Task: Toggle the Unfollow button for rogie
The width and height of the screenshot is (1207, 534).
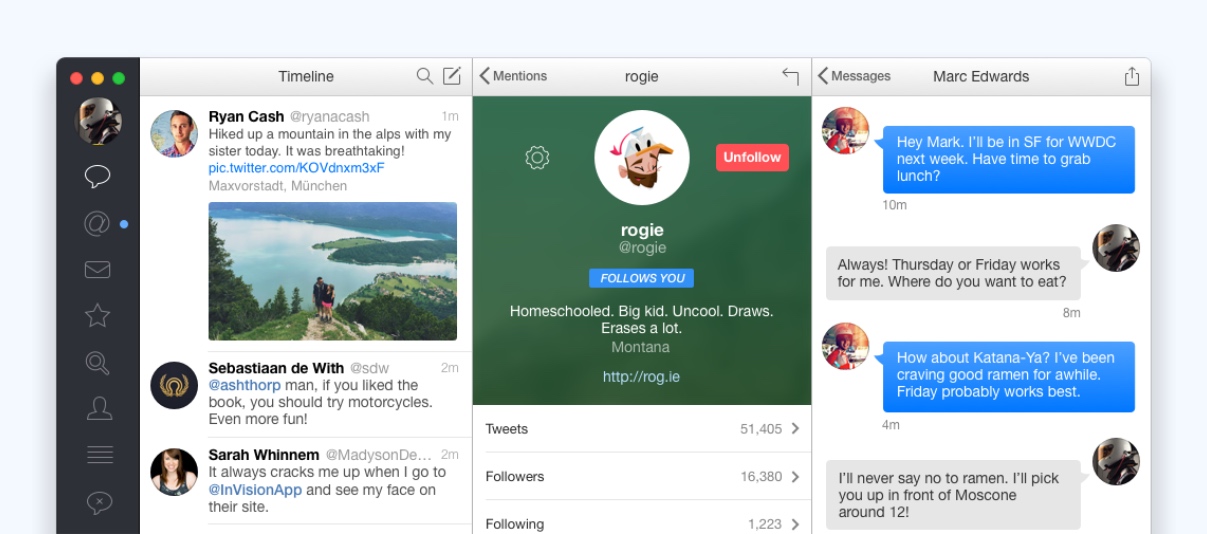Action: pyautogui.click(x=752, y=157)
